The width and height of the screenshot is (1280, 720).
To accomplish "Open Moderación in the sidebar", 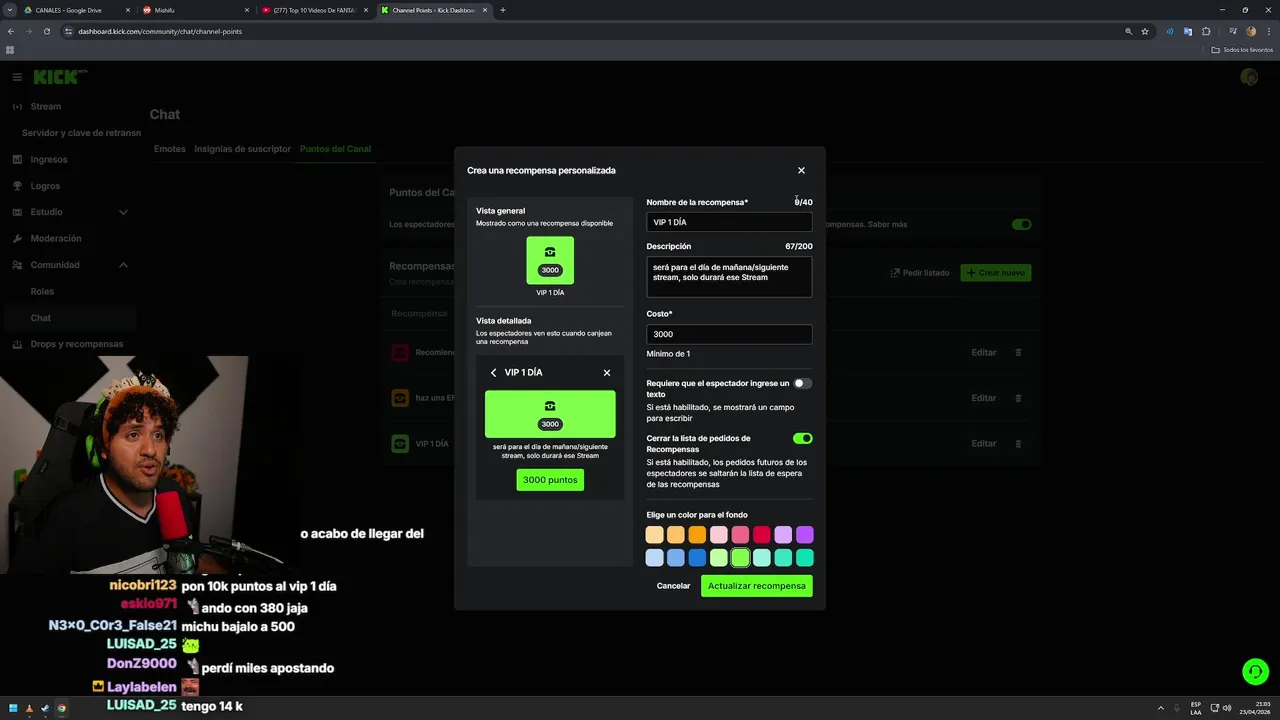I will pos(56,239).
